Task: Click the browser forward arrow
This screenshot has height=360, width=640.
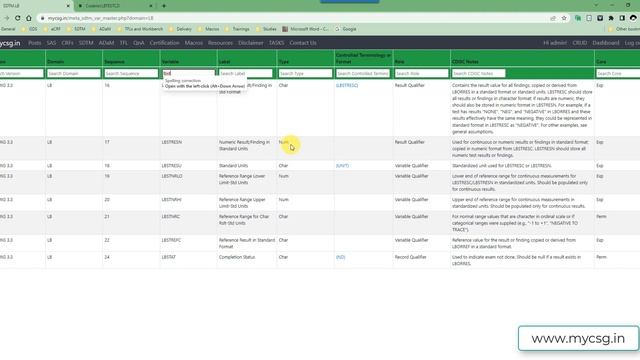Action: [7, 18]
